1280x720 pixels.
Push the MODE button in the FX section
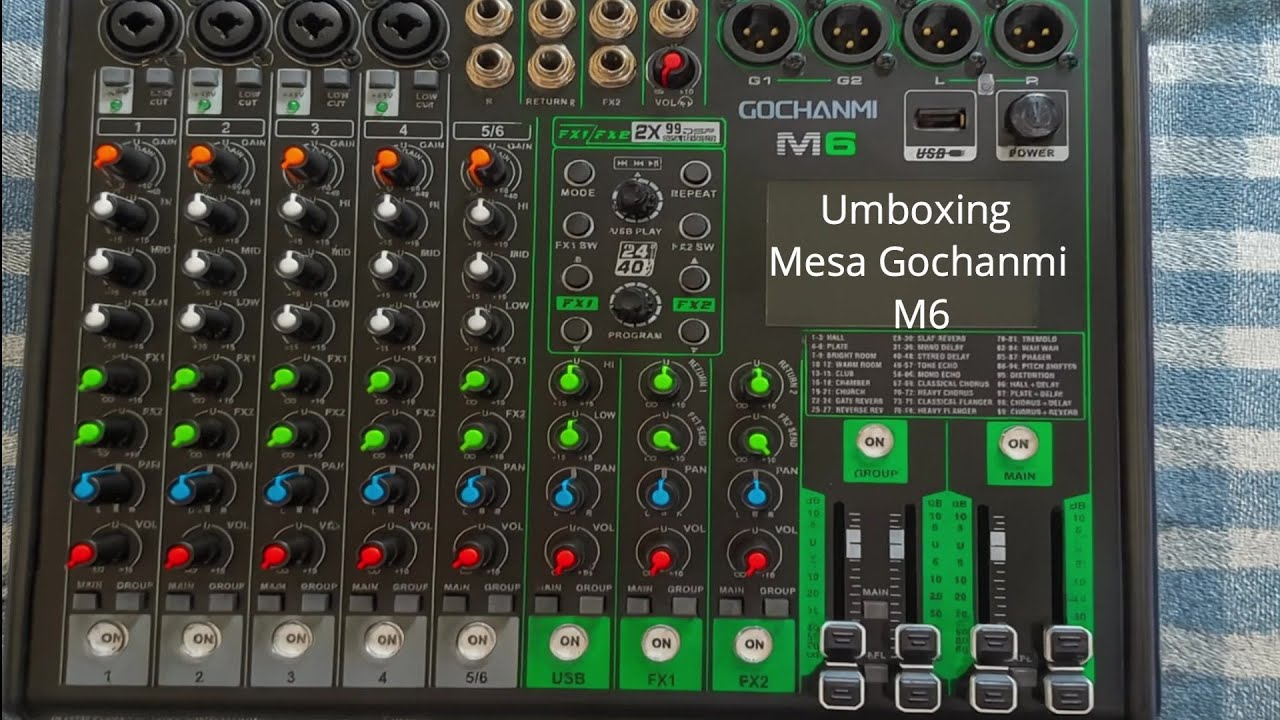578,173
